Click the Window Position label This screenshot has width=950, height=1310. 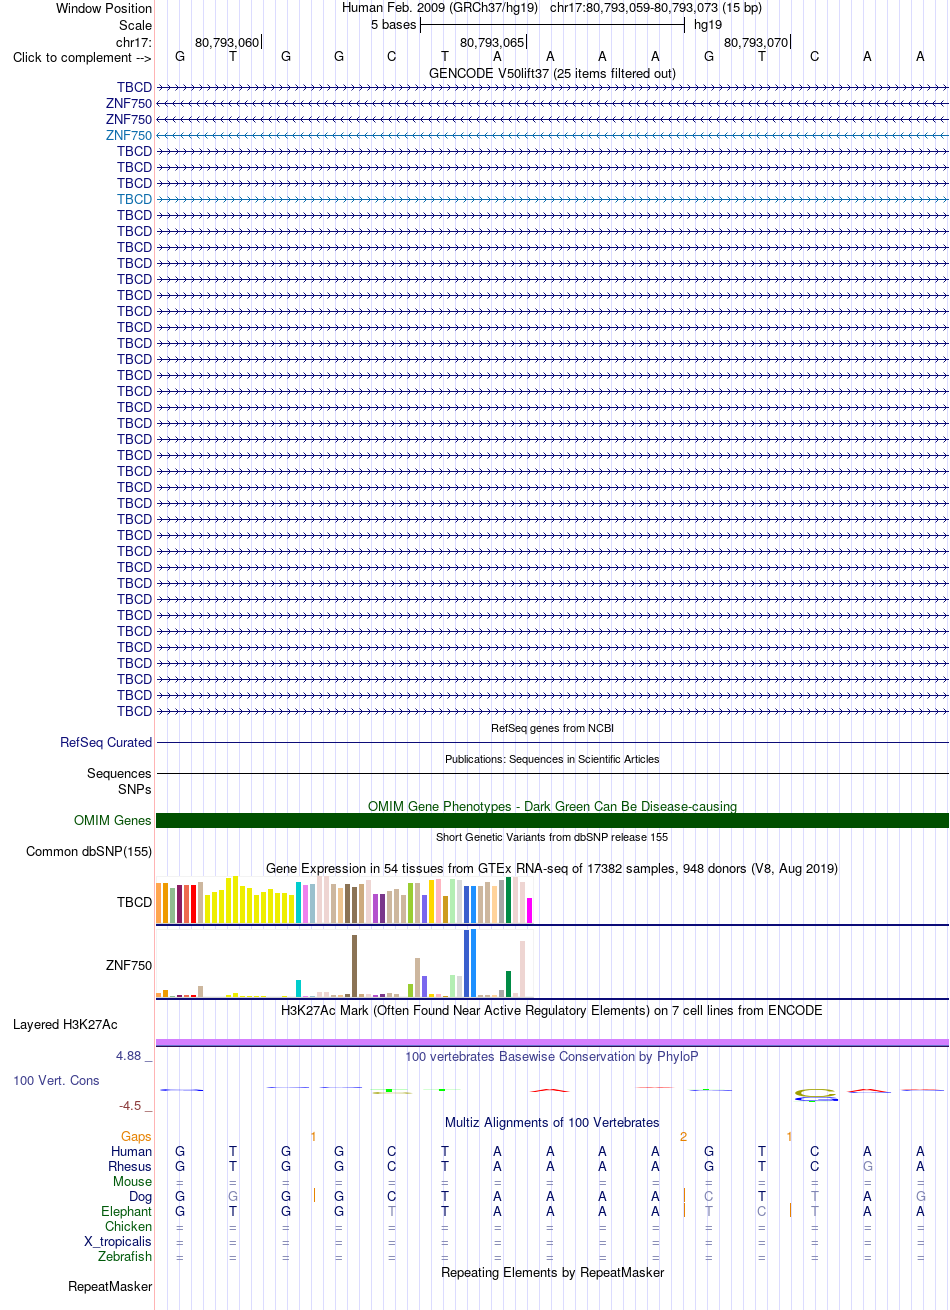pos(104,8)
